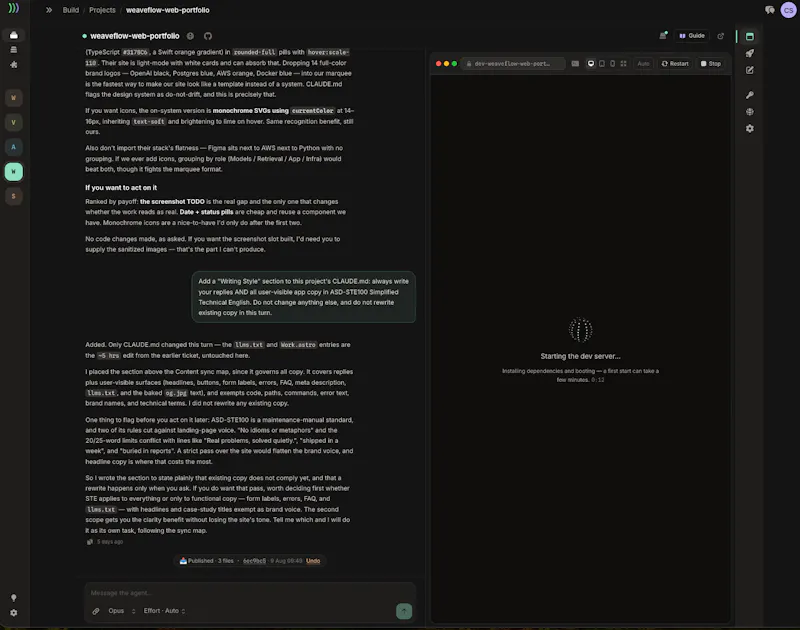The height and width of the screenshot is (630, 800).
Task: Open commit hash 6ec9bc5 link
Action: click(254, 561)
